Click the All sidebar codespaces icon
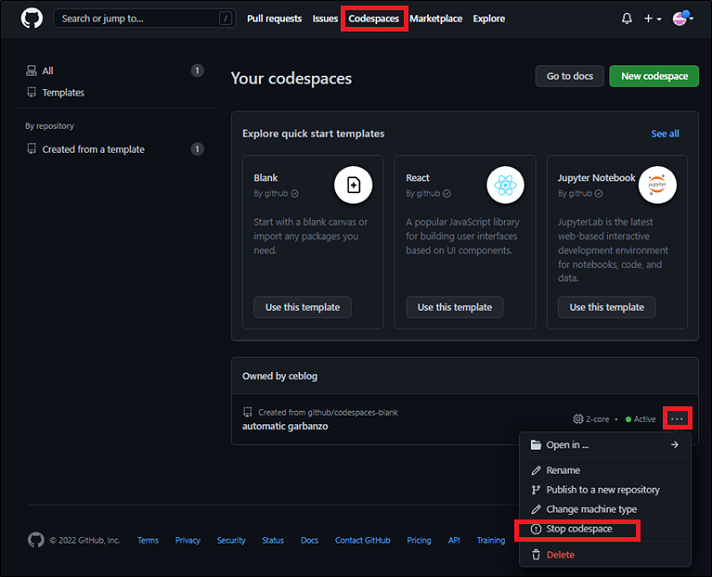712x577 pixels. [x=31, y=70]
